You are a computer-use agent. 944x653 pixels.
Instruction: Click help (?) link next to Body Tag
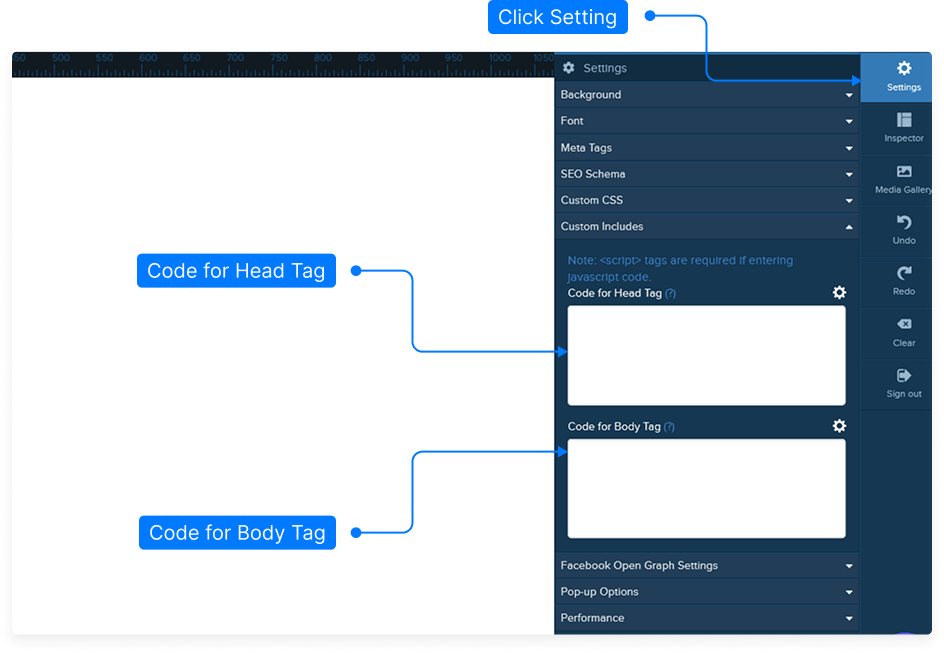pos(669,427)
